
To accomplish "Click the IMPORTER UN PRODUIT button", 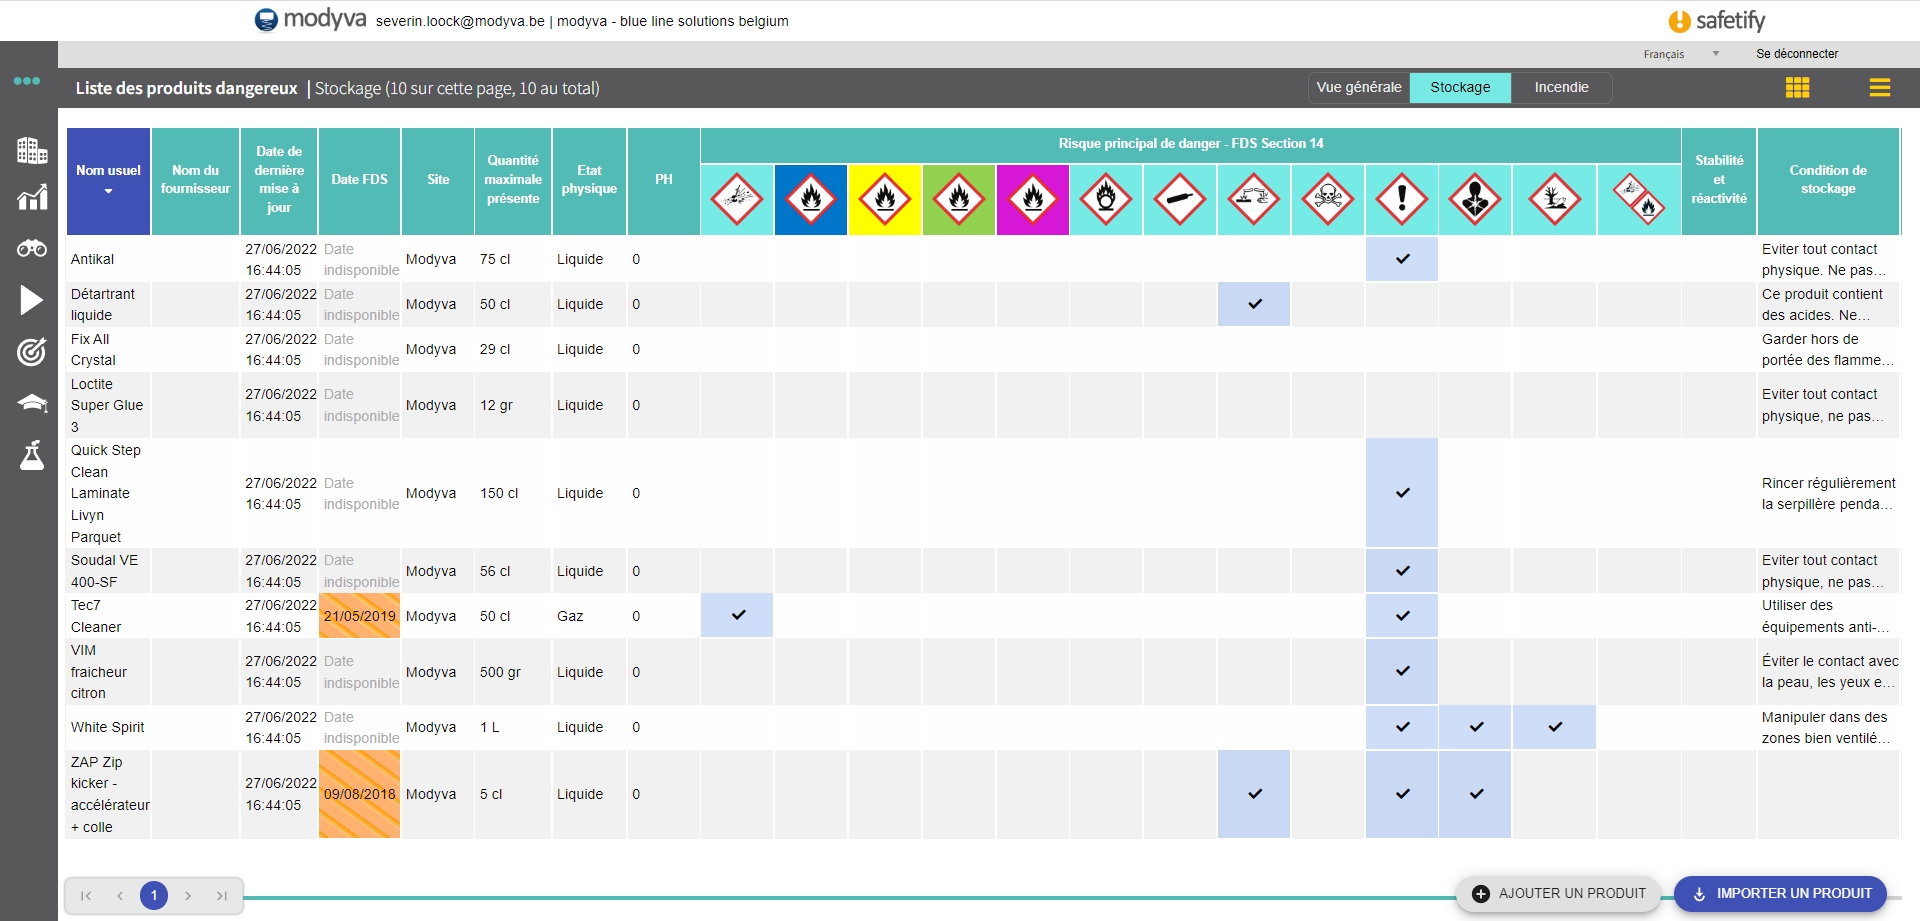I will point(1780,894).
